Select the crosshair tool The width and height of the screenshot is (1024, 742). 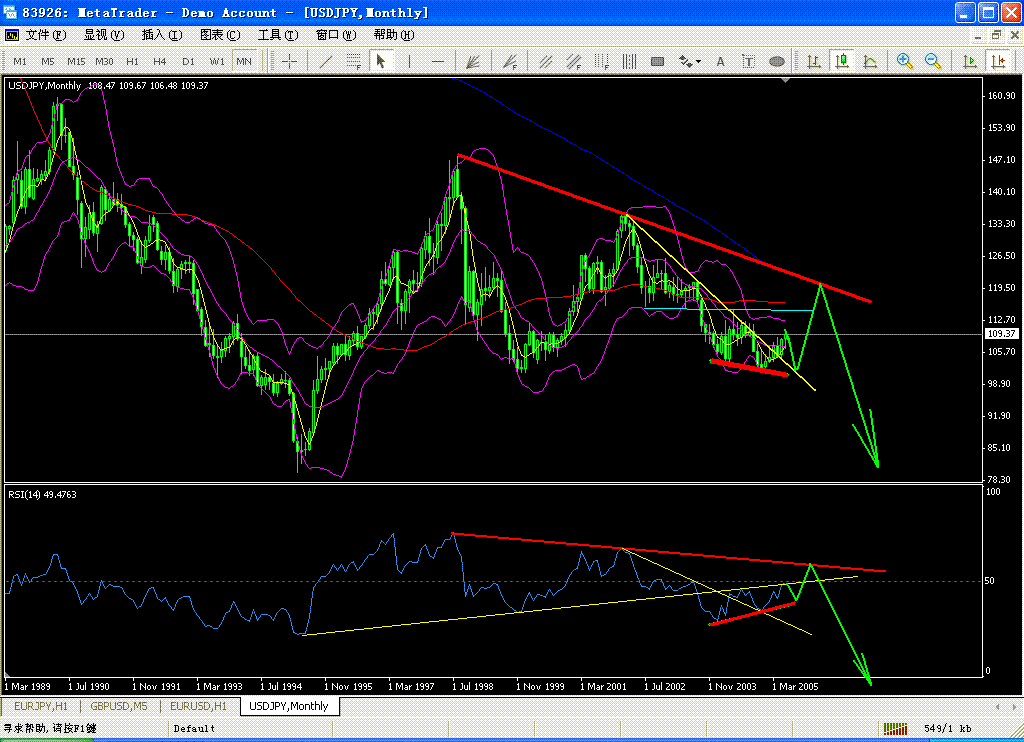290,61
